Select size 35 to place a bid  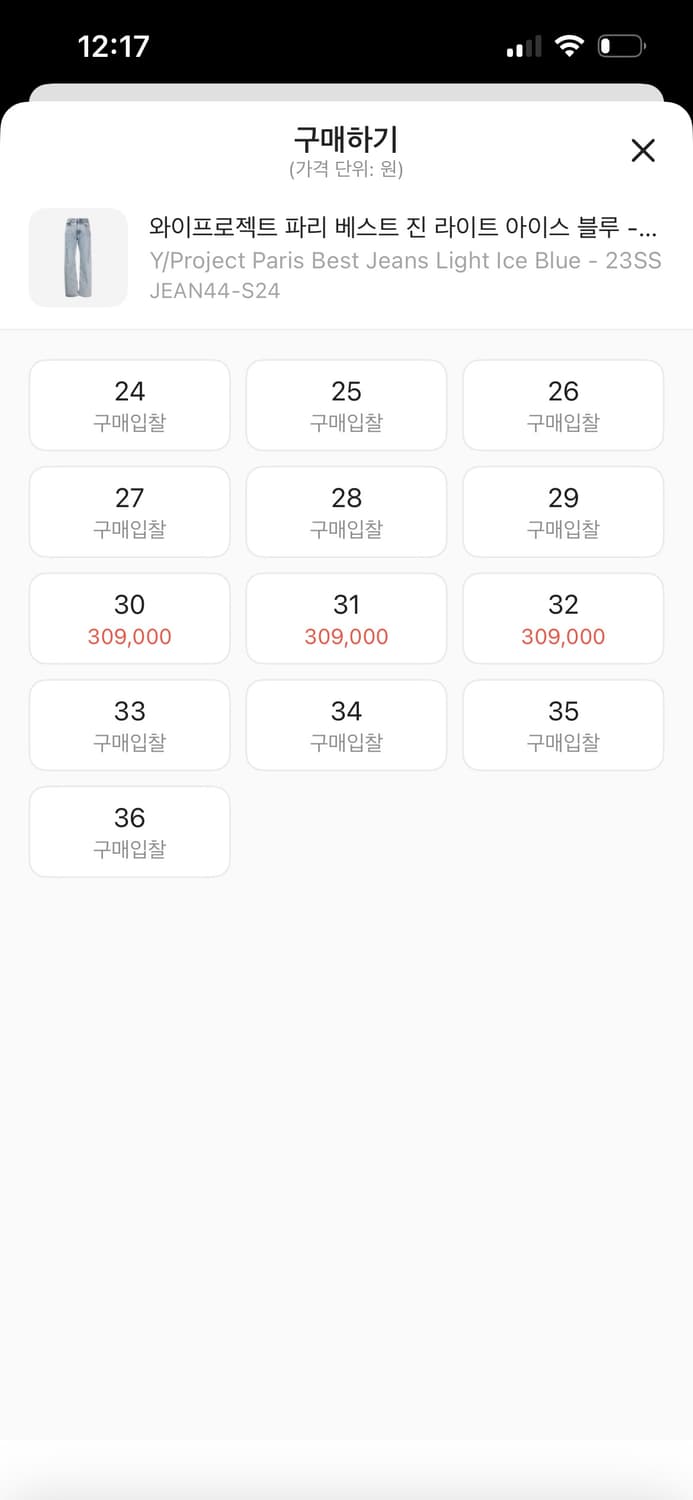pyautogui.click(x=562, y=724)
